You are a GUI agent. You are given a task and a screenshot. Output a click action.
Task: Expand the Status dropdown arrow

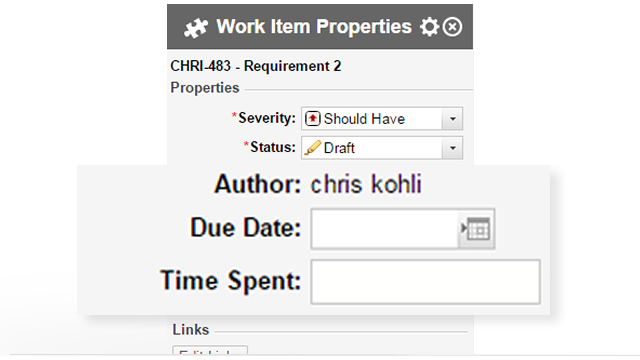click(452, 148)
